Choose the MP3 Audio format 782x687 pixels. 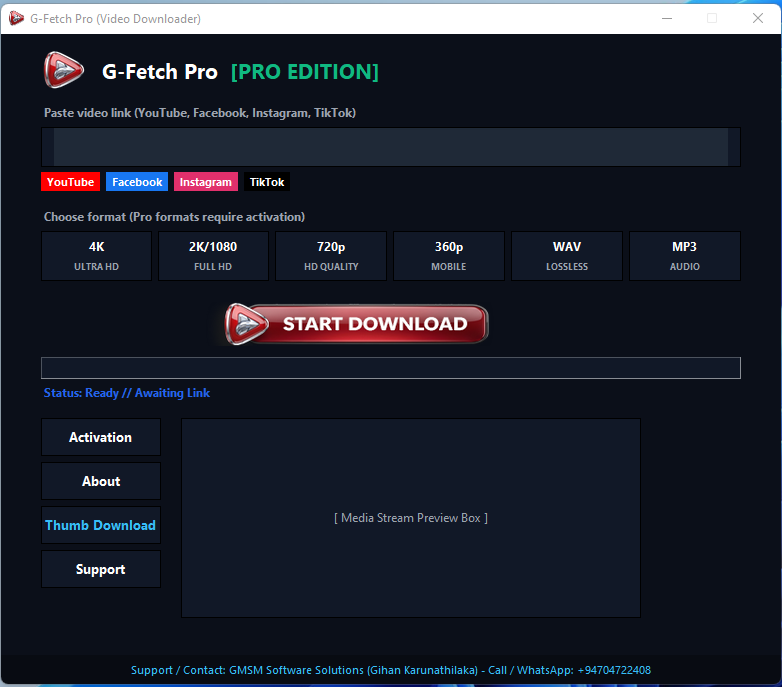click(x=685, y=256)
